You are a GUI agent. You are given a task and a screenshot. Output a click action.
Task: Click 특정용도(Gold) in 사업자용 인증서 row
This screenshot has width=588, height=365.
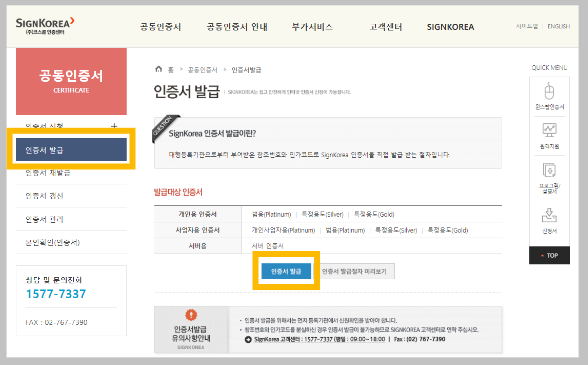(x=448, y=230)
